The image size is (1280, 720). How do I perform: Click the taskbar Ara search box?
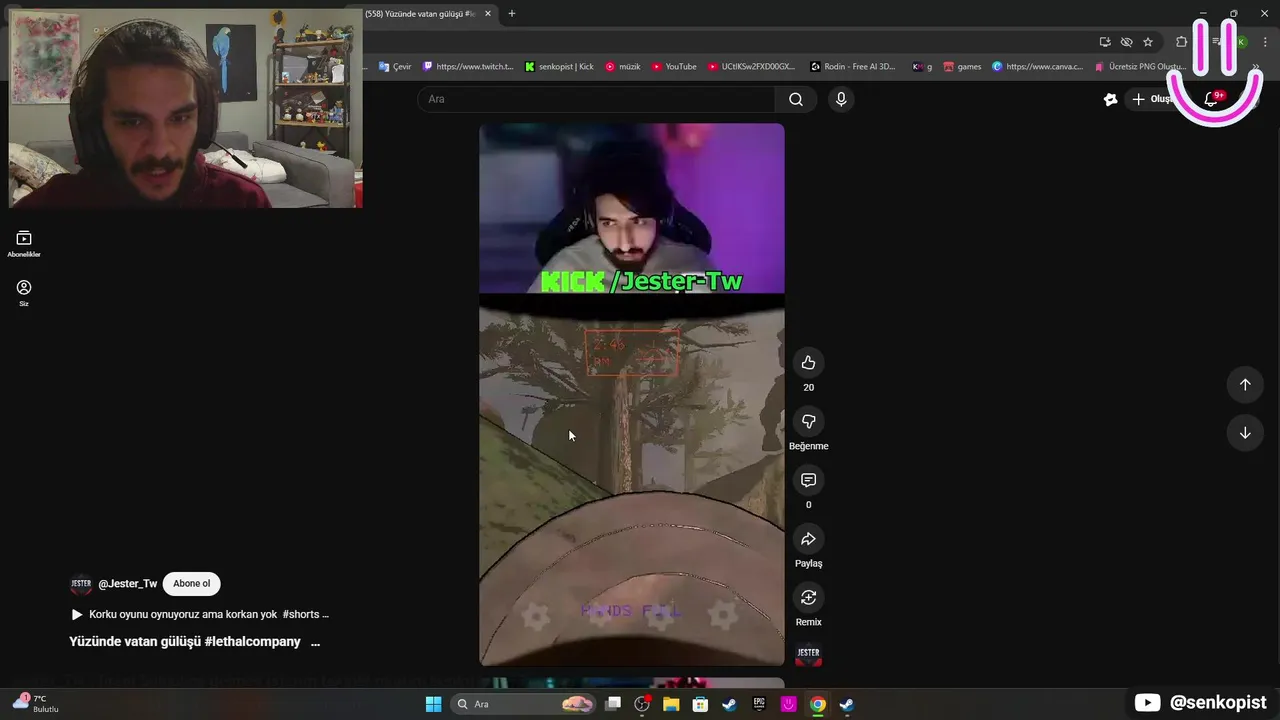tap(524, 704)
